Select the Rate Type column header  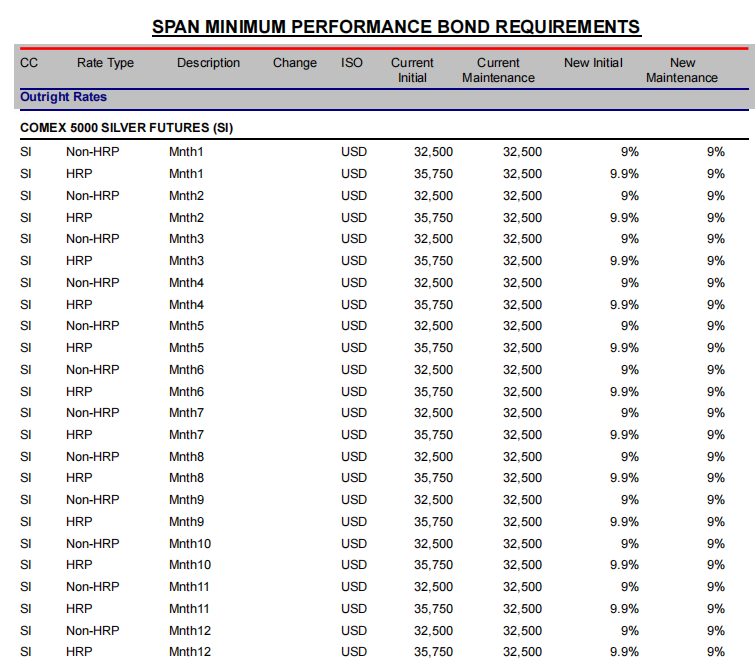105,63
